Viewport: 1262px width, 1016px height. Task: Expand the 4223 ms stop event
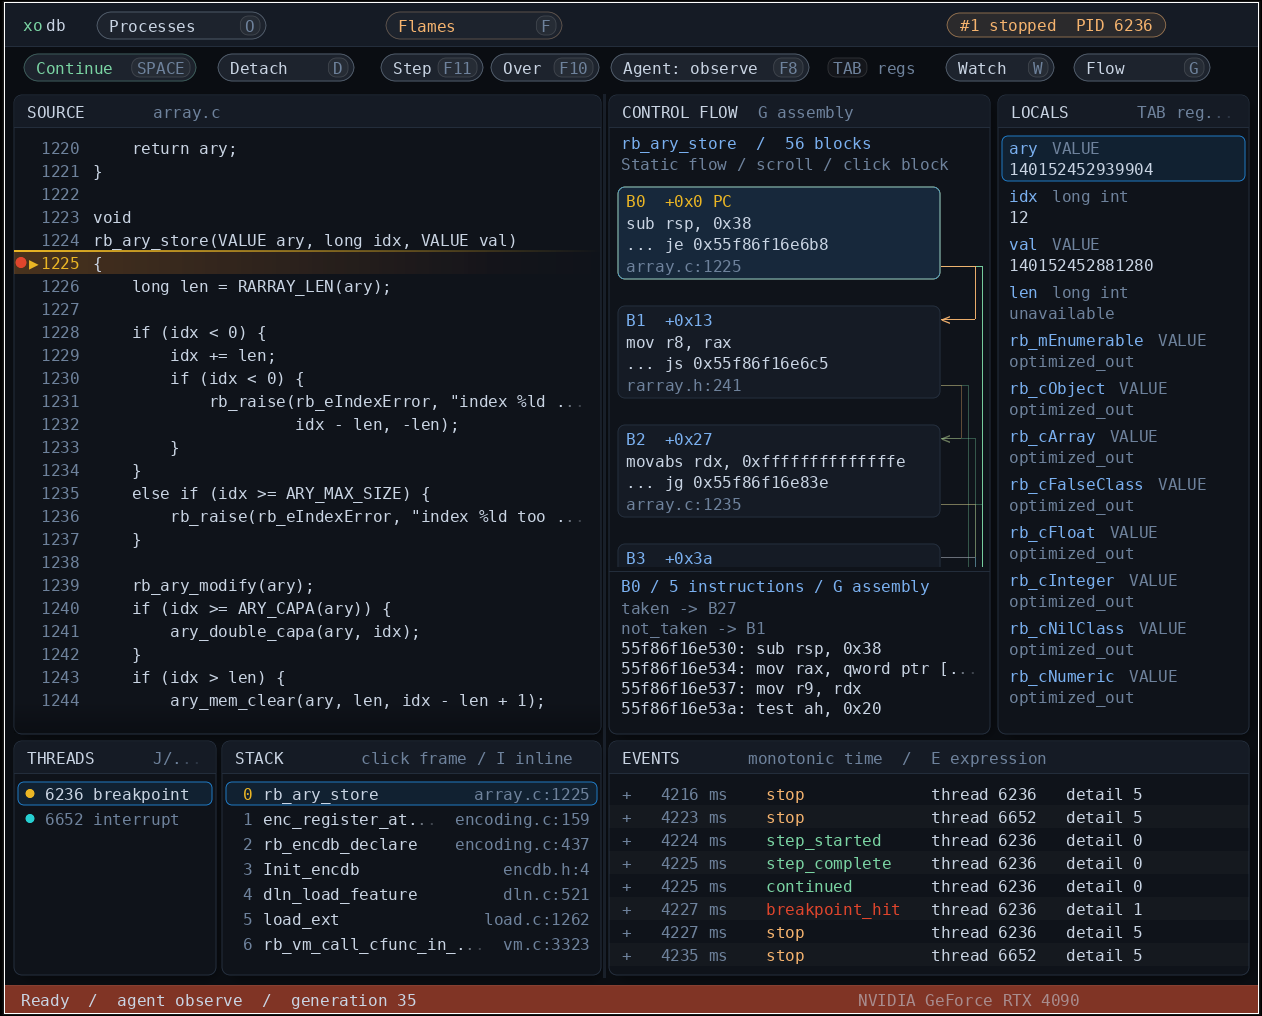pos(627,817)
